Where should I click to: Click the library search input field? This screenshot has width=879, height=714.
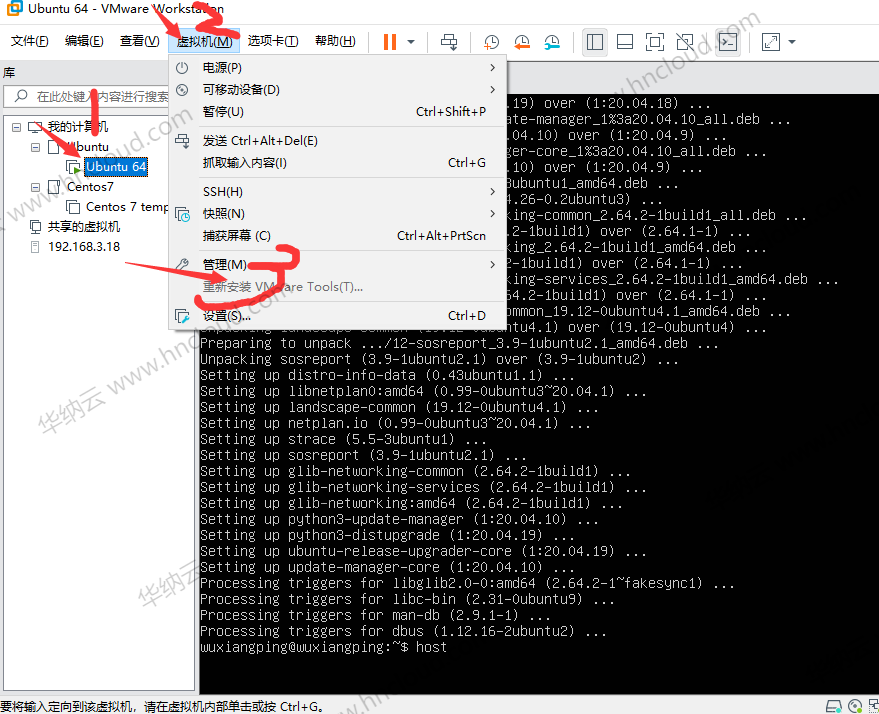pos(87,96)
